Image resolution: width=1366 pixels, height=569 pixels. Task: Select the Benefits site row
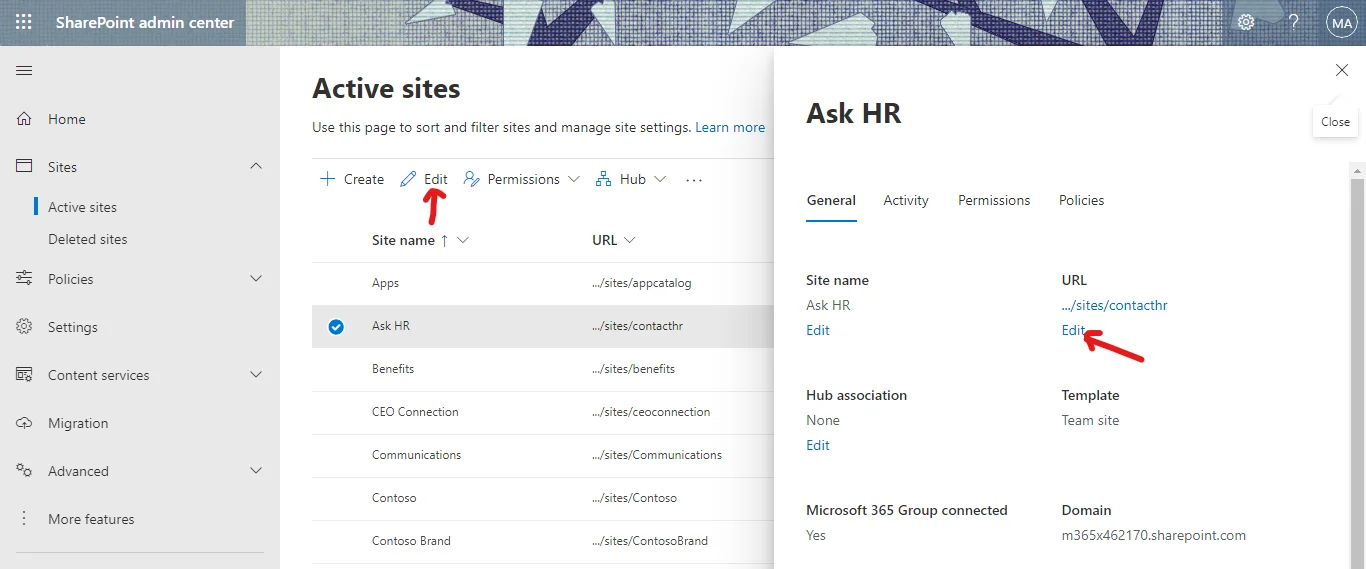click(543, 369)
